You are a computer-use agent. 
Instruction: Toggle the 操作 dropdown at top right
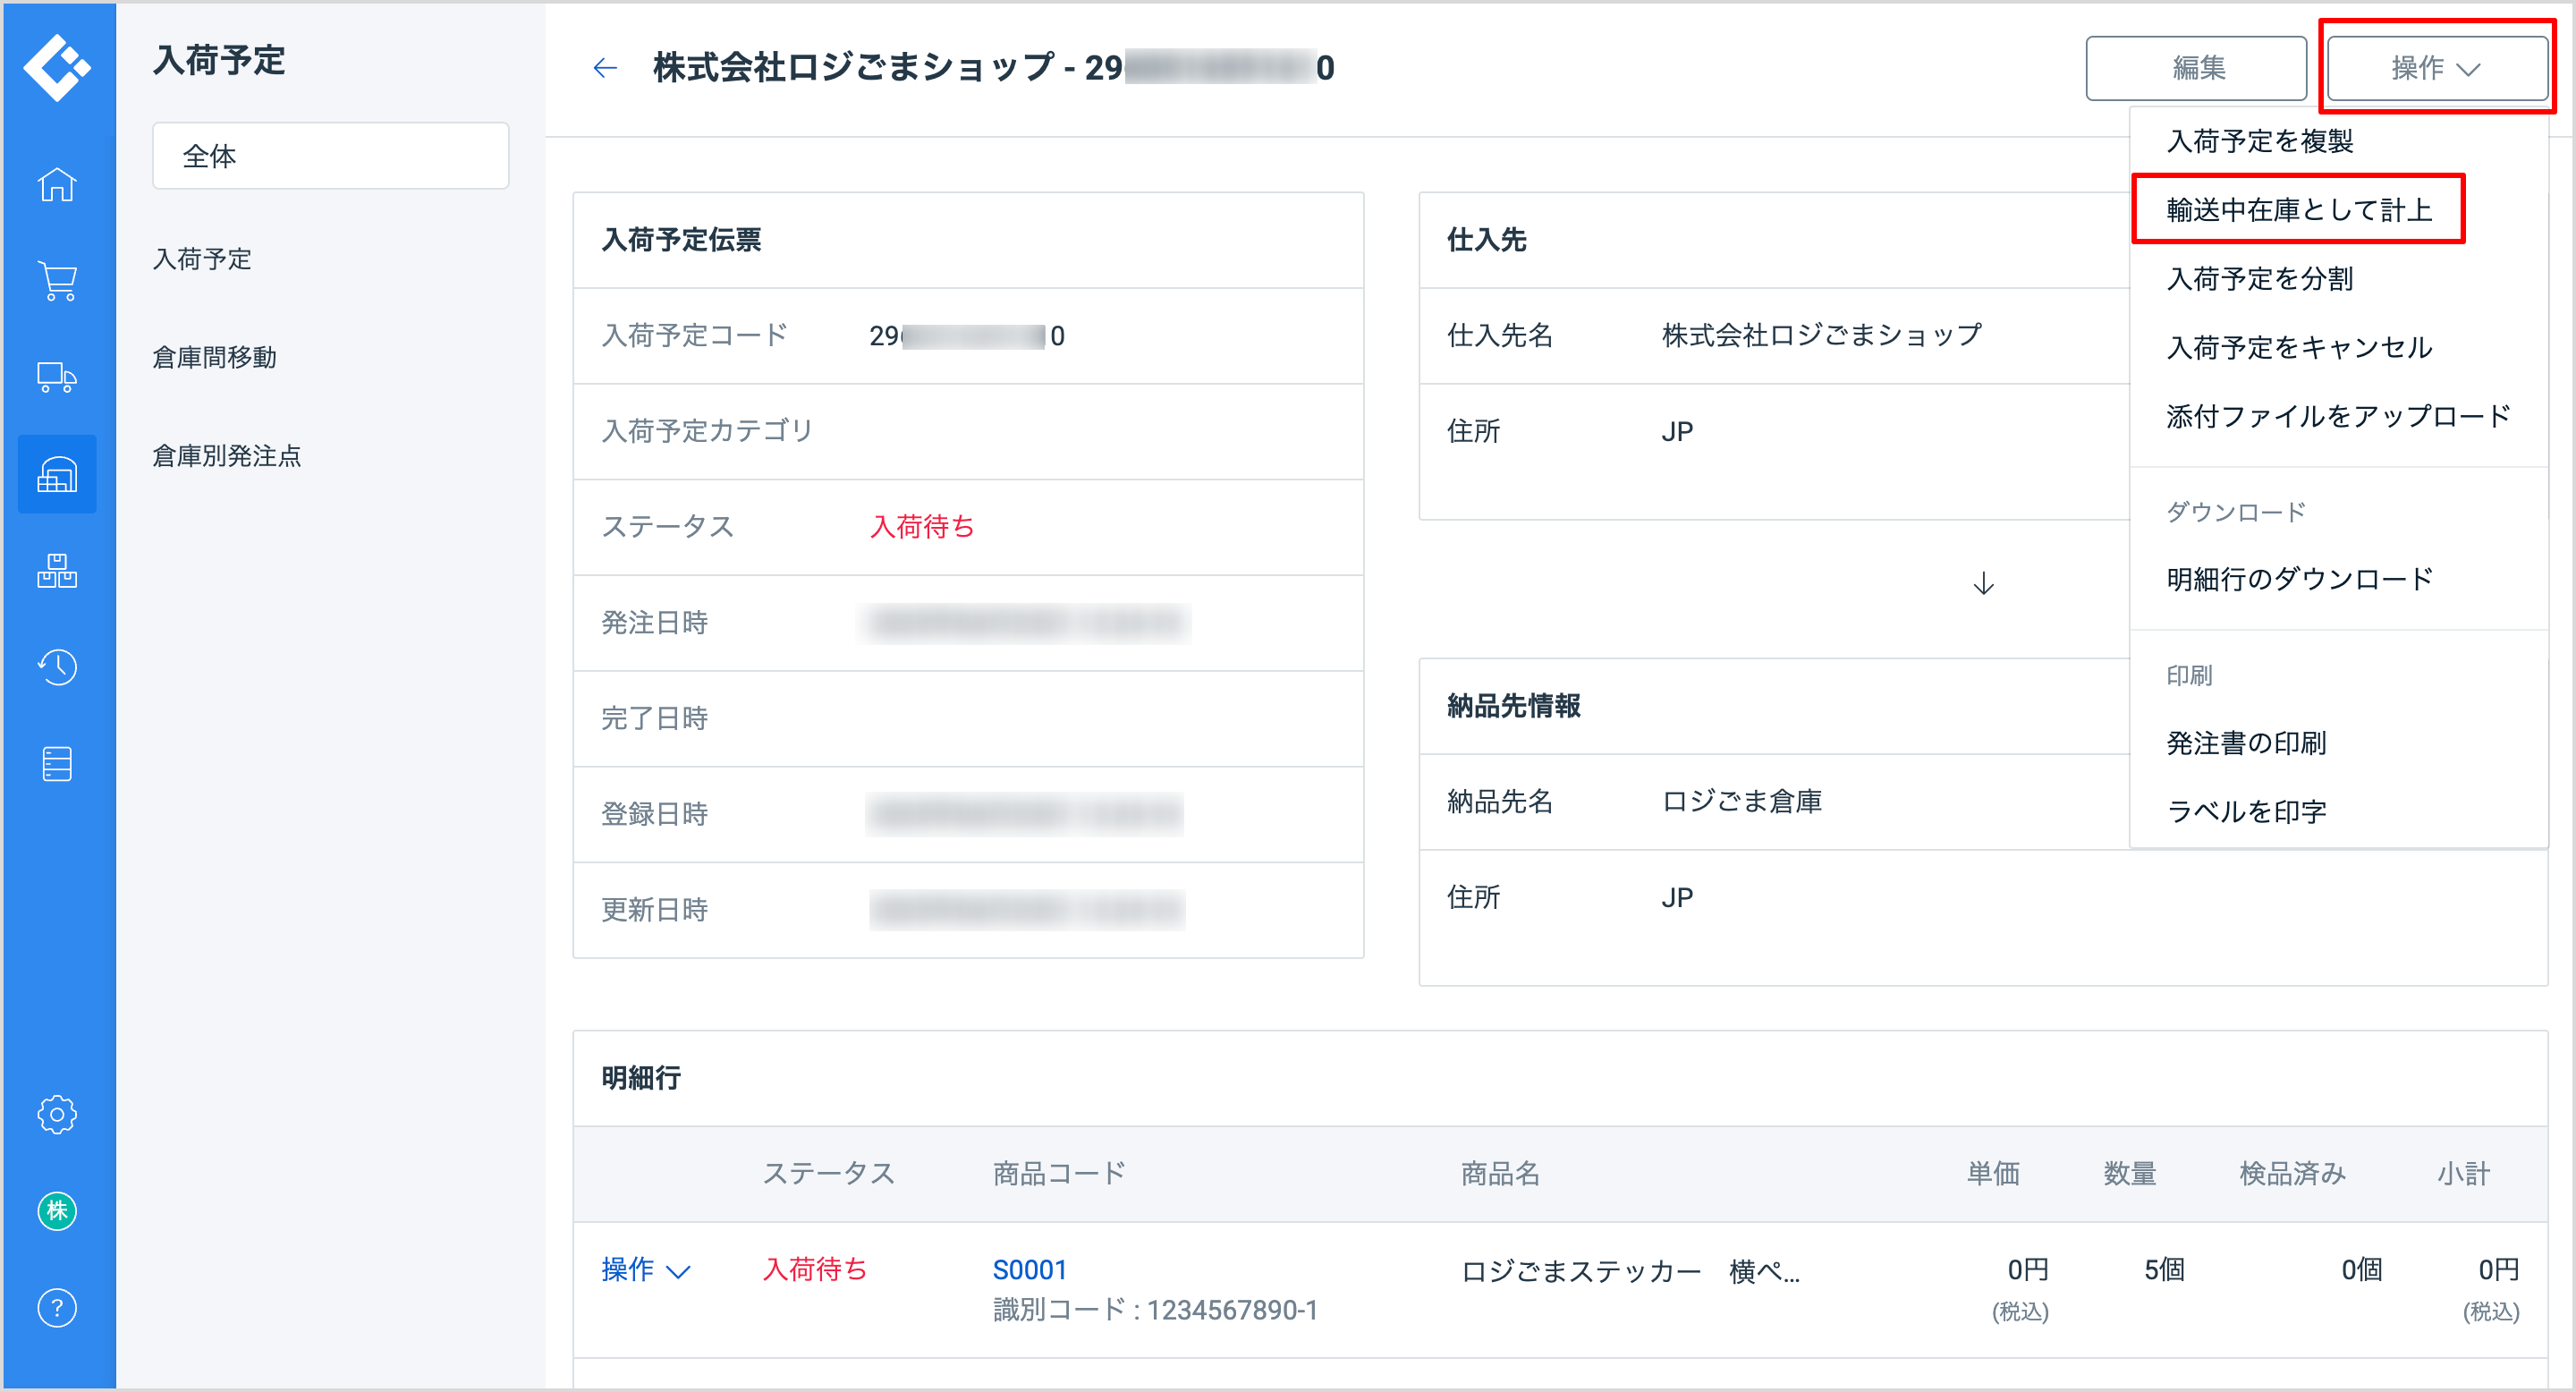click(2437, 68)
